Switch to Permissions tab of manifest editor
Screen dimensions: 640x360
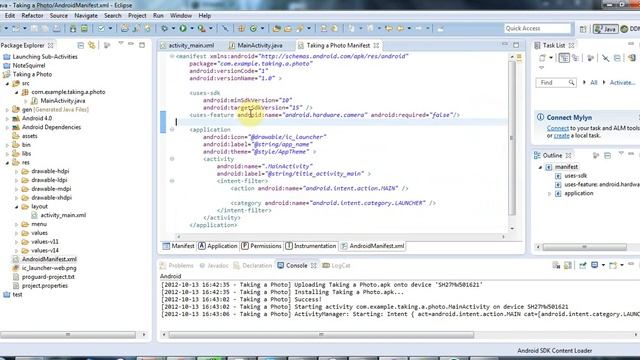(x=261, y=246)
